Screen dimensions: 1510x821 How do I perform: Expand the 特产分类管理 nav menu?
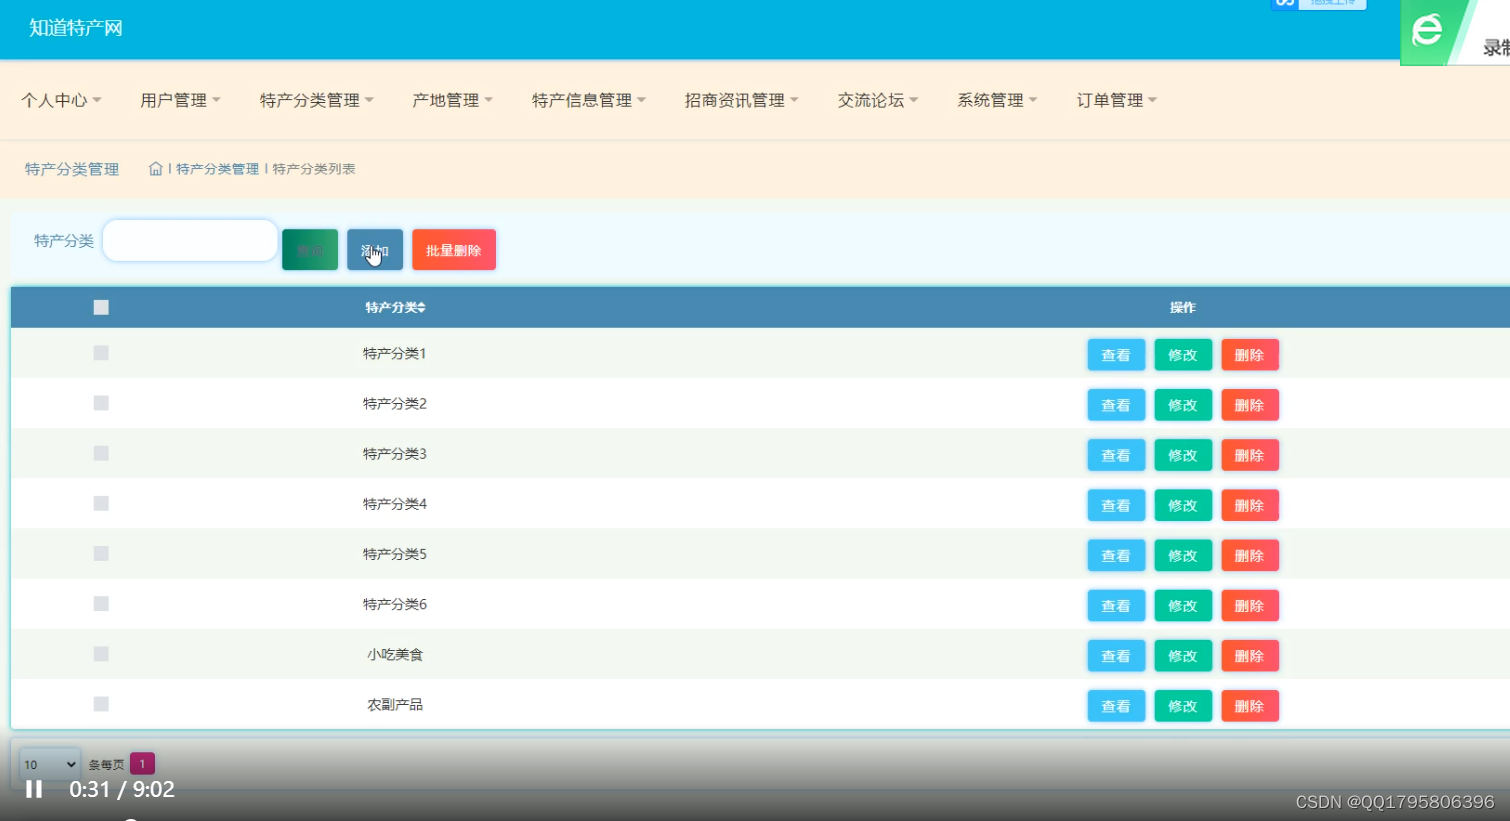tap(316, 100)
